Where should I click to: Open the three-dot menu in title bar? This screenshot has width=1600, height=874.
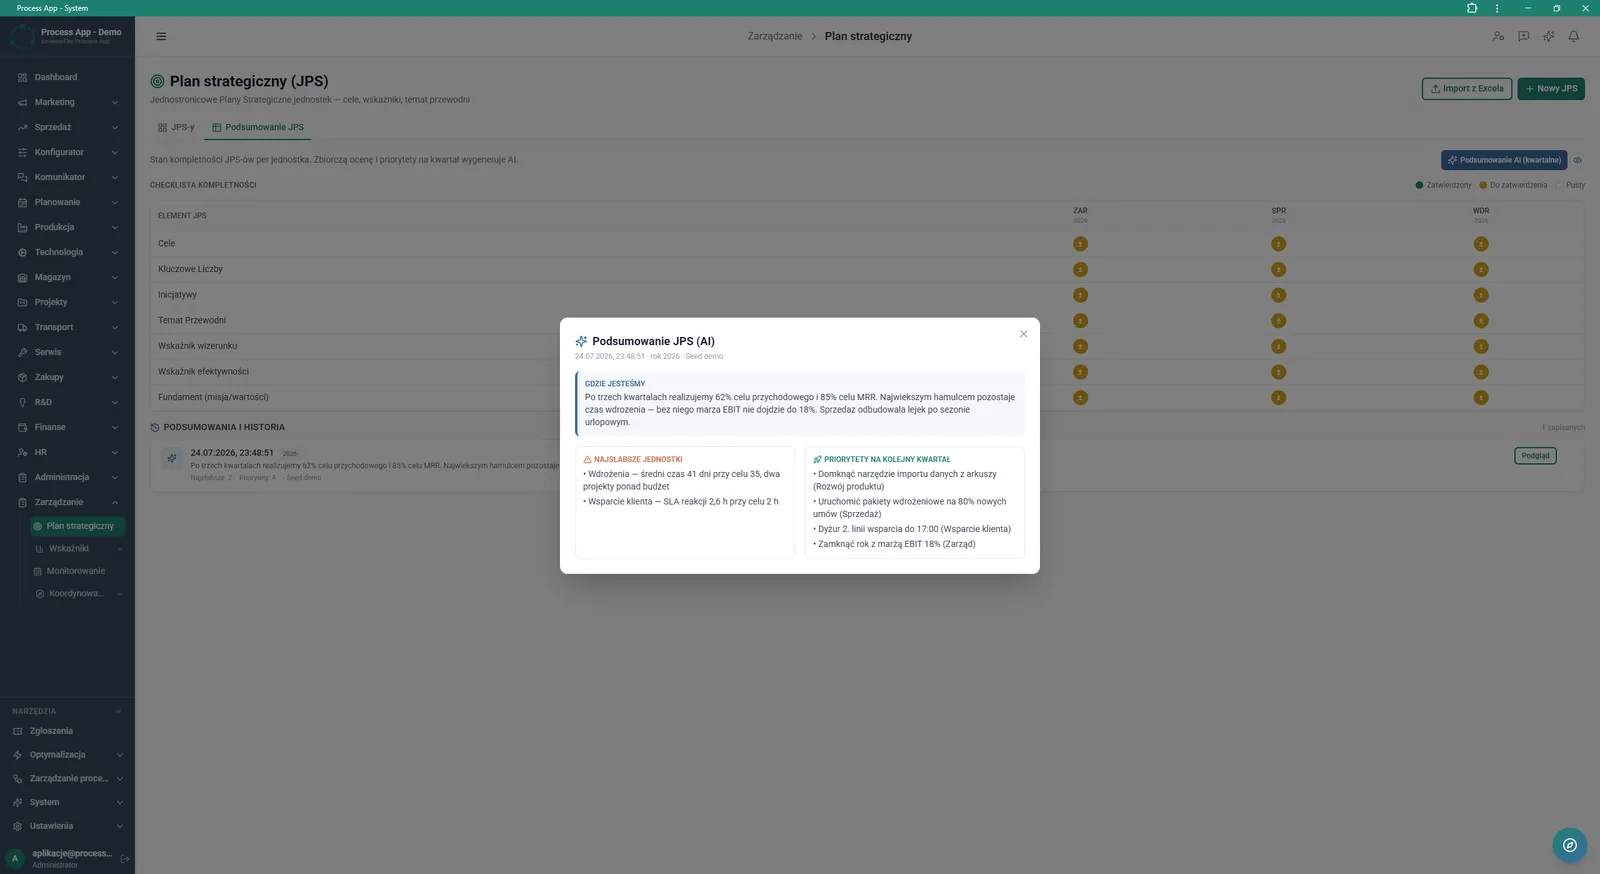pyautogui.click(x=1497, y=8)
